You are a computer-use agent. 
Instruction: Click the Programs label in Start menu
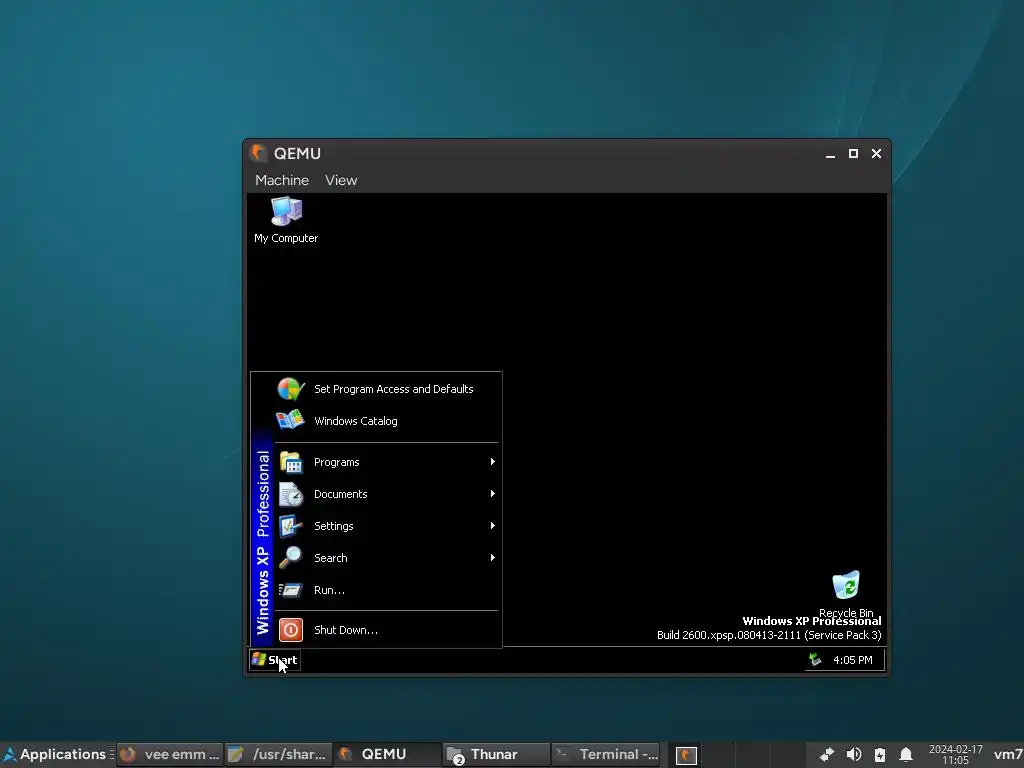tap(336, 462)
